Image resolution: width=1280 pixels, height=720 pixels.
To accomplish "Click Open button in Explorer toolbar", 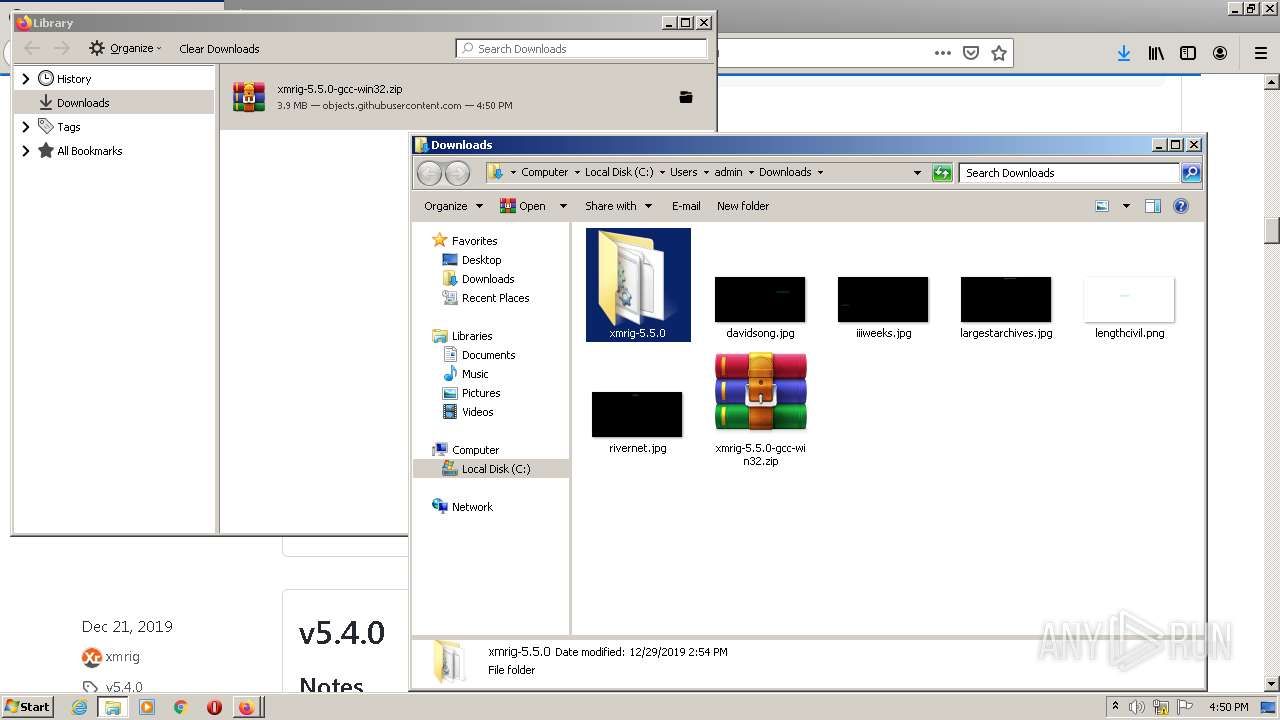I will 523,206.
